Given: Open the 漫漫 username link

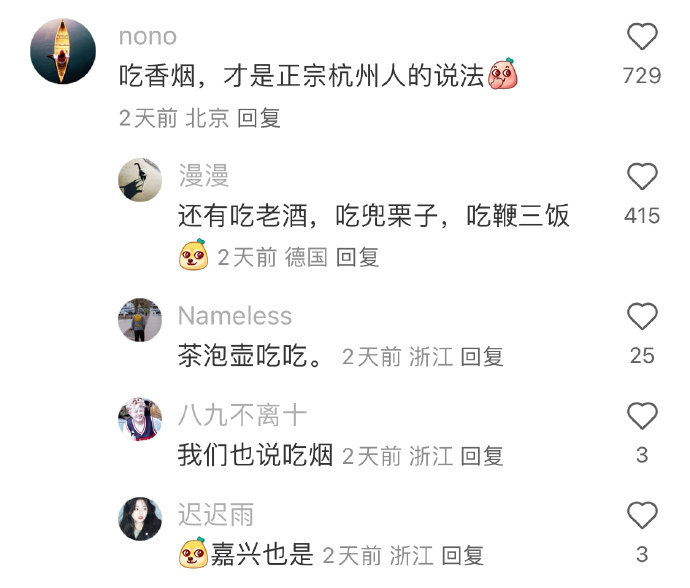Looking at the screenshot, I should pos(203,176).
